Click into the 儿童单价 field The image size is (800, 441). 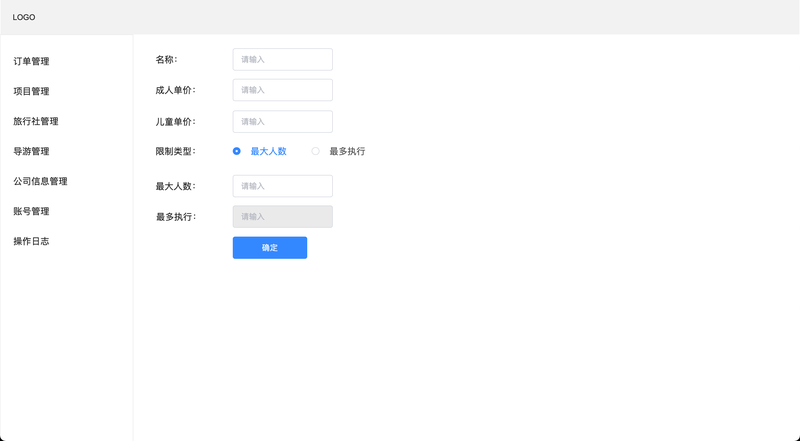coord(283,121)
